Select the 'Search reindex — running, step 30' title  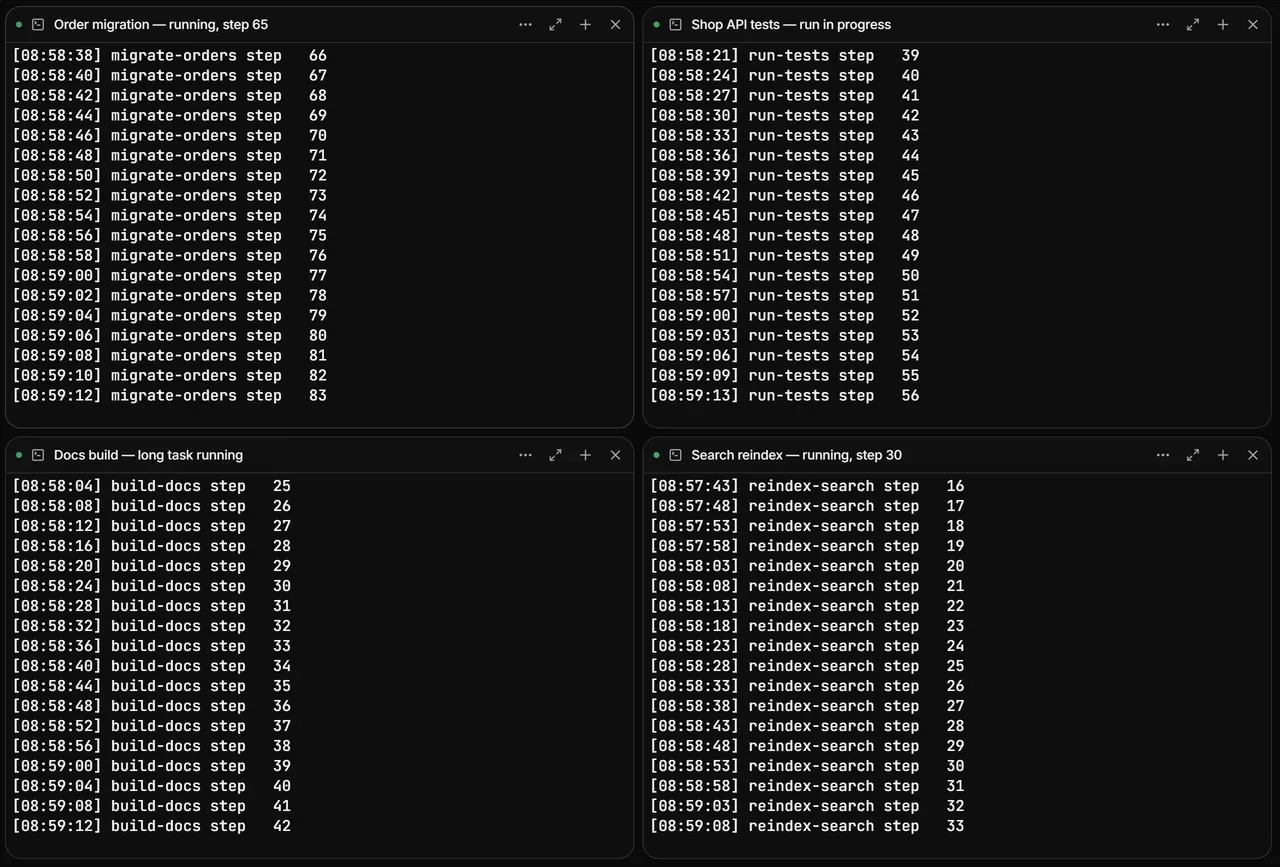[x=796, y=455]
